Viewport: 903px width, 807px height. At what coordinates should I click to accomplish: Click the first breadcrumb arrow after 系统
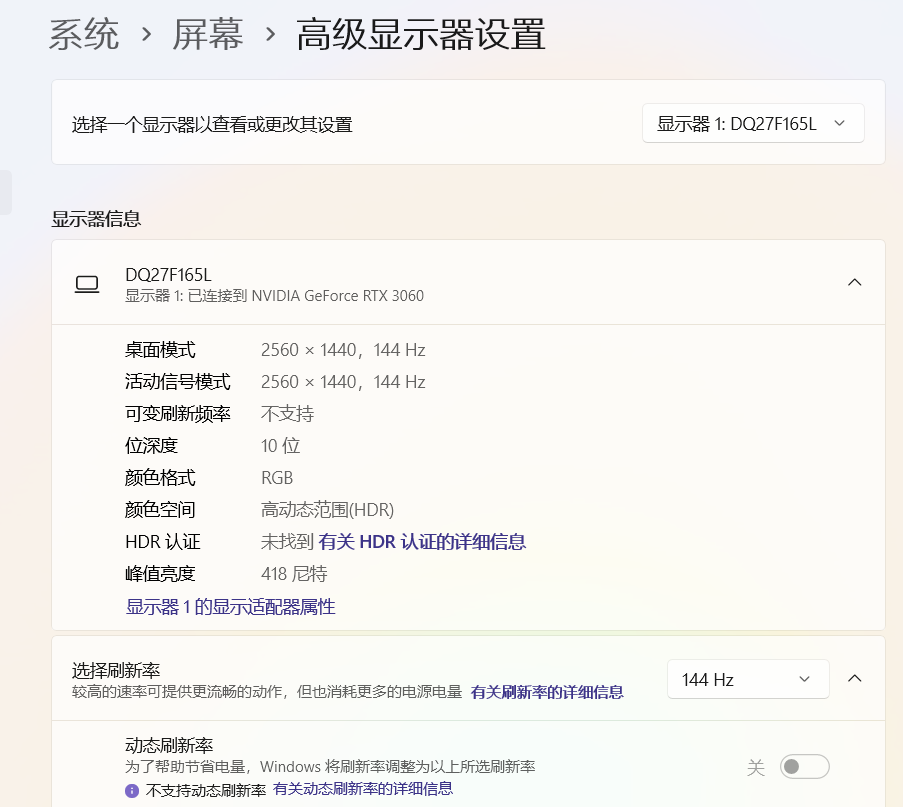(x=146, y=35)
